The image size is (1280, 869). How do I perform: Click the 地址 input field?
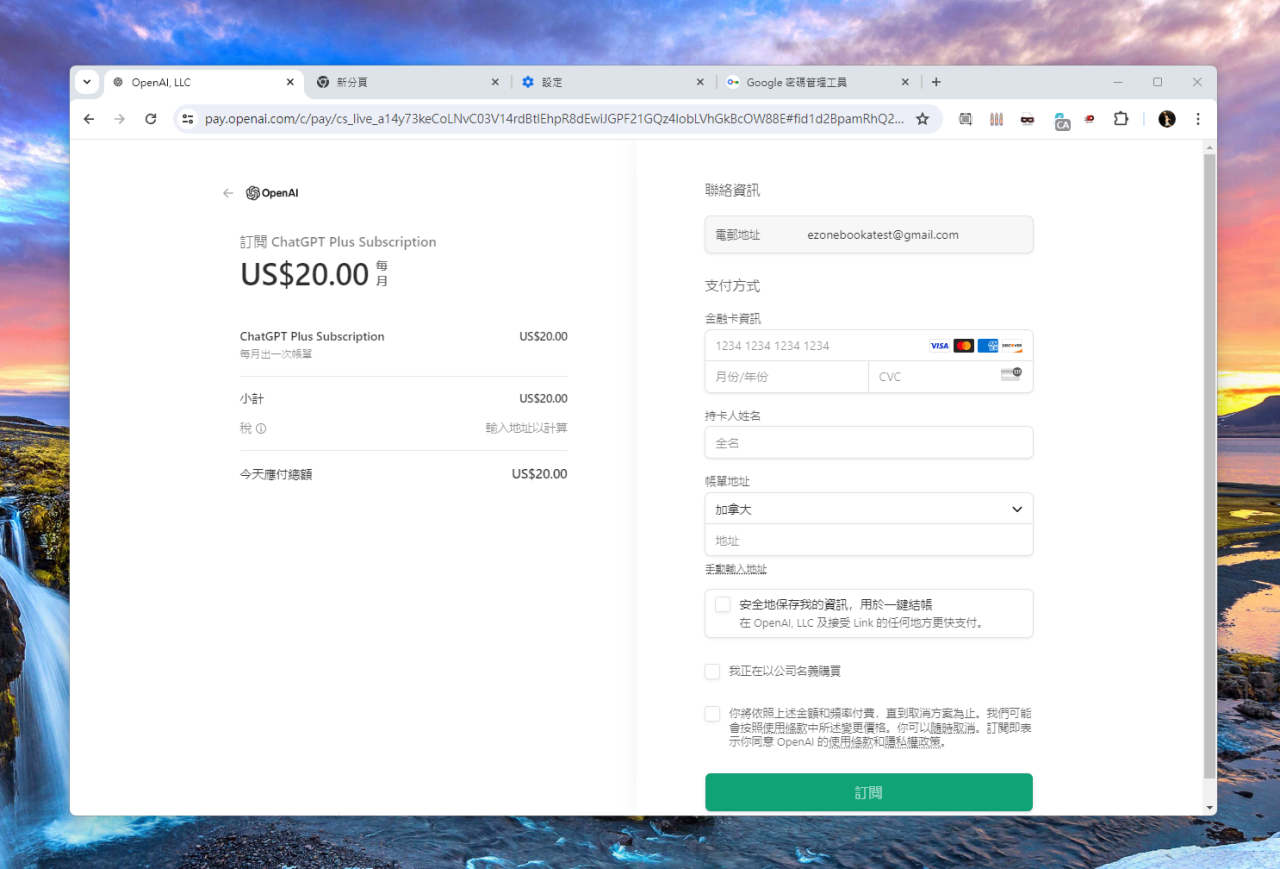click(x=868, y=540)
